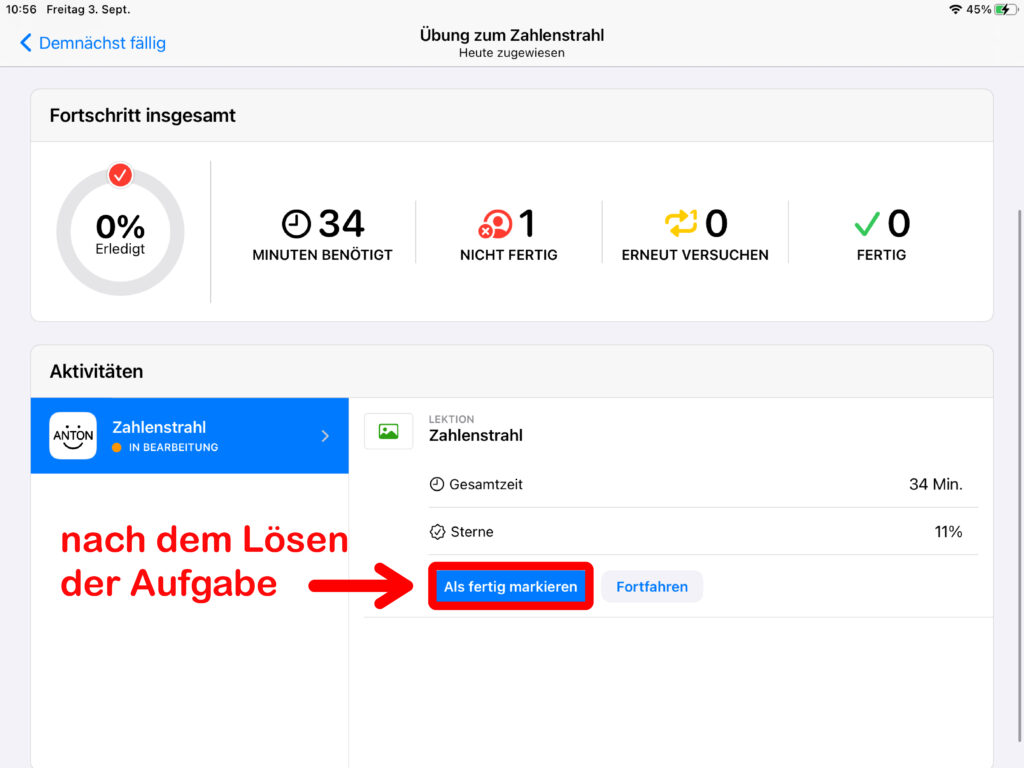
Task: Click the yellow Erneut Versuchen arrows icon
Action: point(681,224)
